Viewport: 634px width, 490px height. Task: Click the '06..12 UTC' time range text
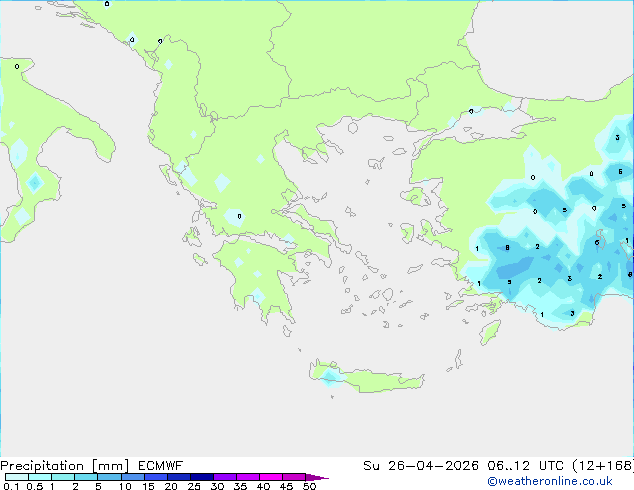click(x=525, y=466)
